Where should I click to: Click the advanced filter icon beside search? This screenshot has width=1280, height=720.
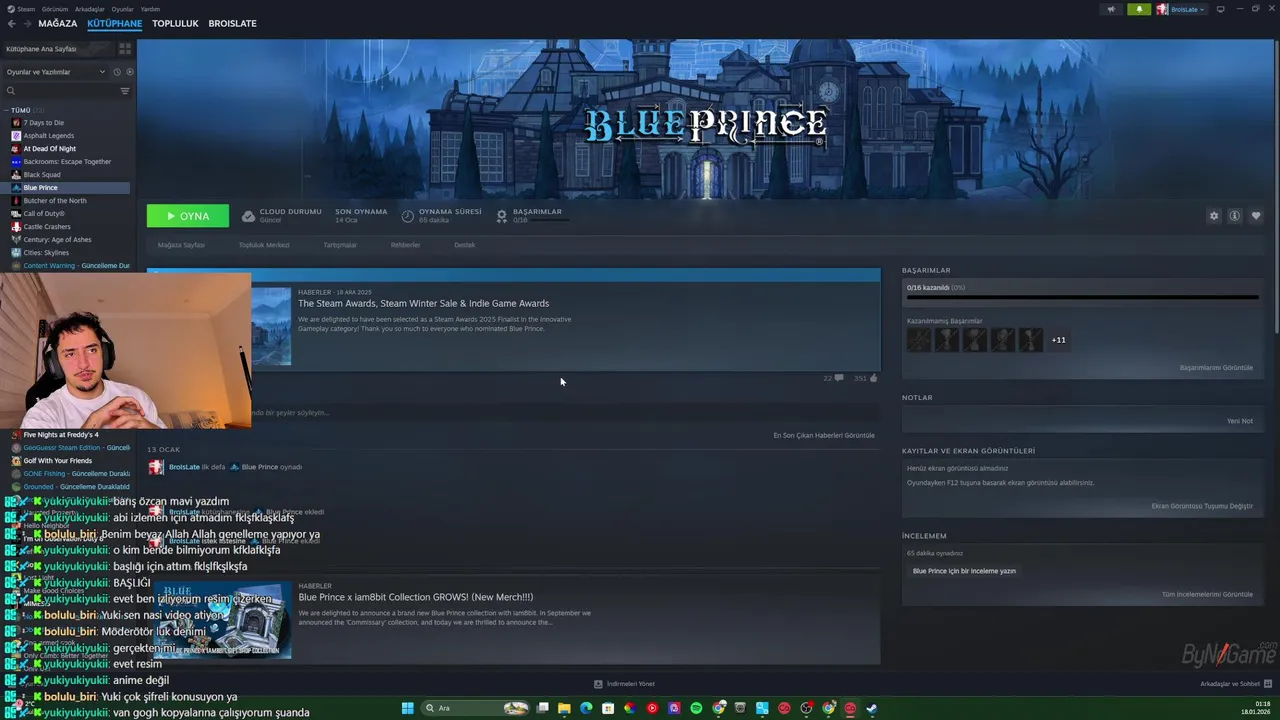[125, 91]
